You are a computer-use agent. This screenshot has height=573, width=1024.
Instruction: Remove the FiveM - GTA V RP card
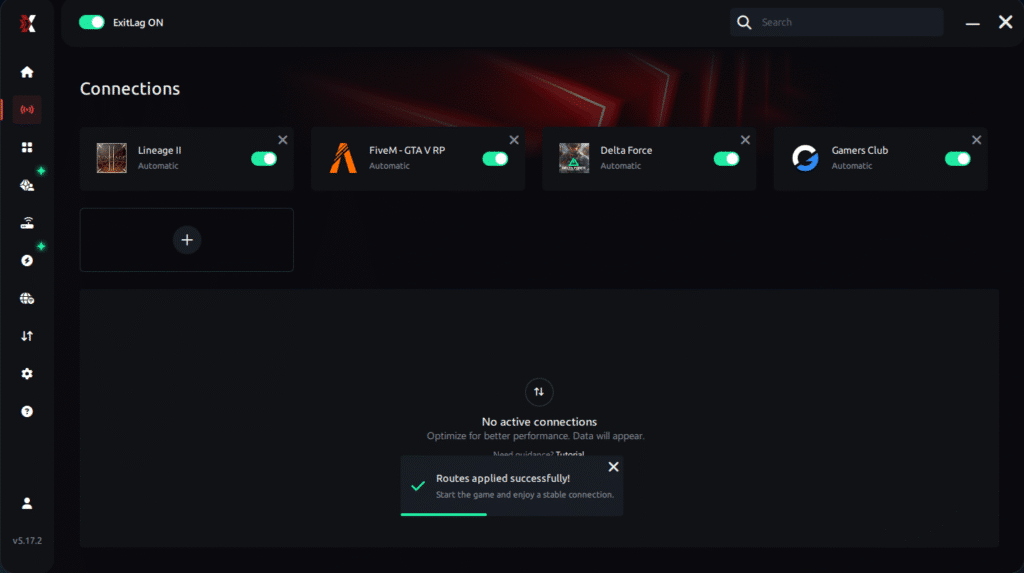pyautogui.click(x=514, y=140)
